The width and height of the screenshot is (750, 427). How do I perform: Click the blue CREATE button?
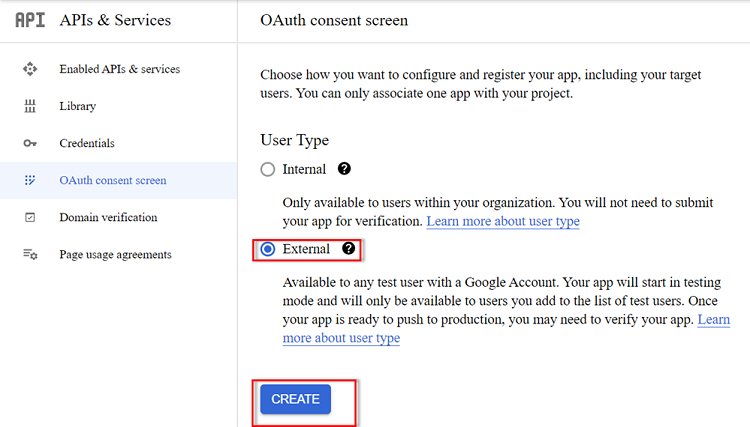point(296,399)
